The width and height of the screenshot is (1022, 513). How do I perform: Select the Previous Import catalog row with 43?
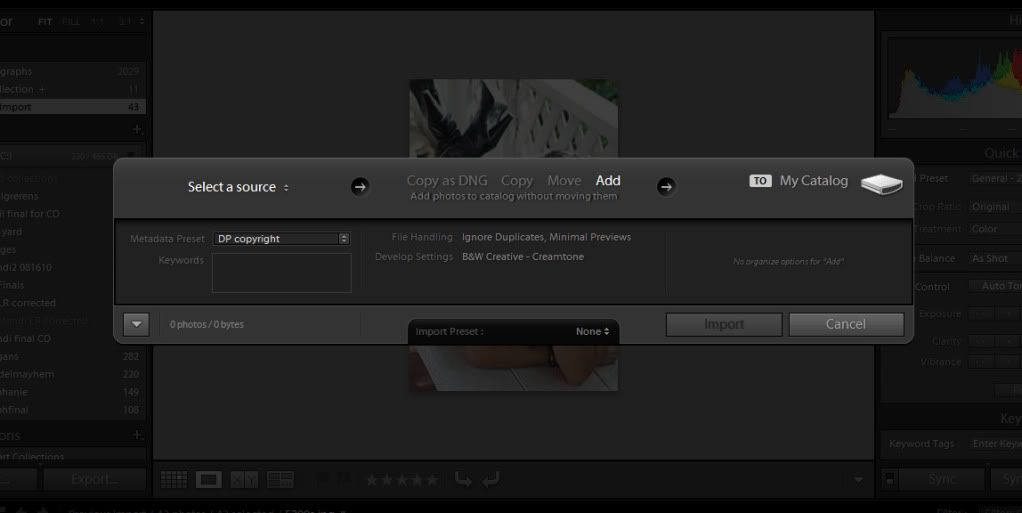click(x=72, y=107)
